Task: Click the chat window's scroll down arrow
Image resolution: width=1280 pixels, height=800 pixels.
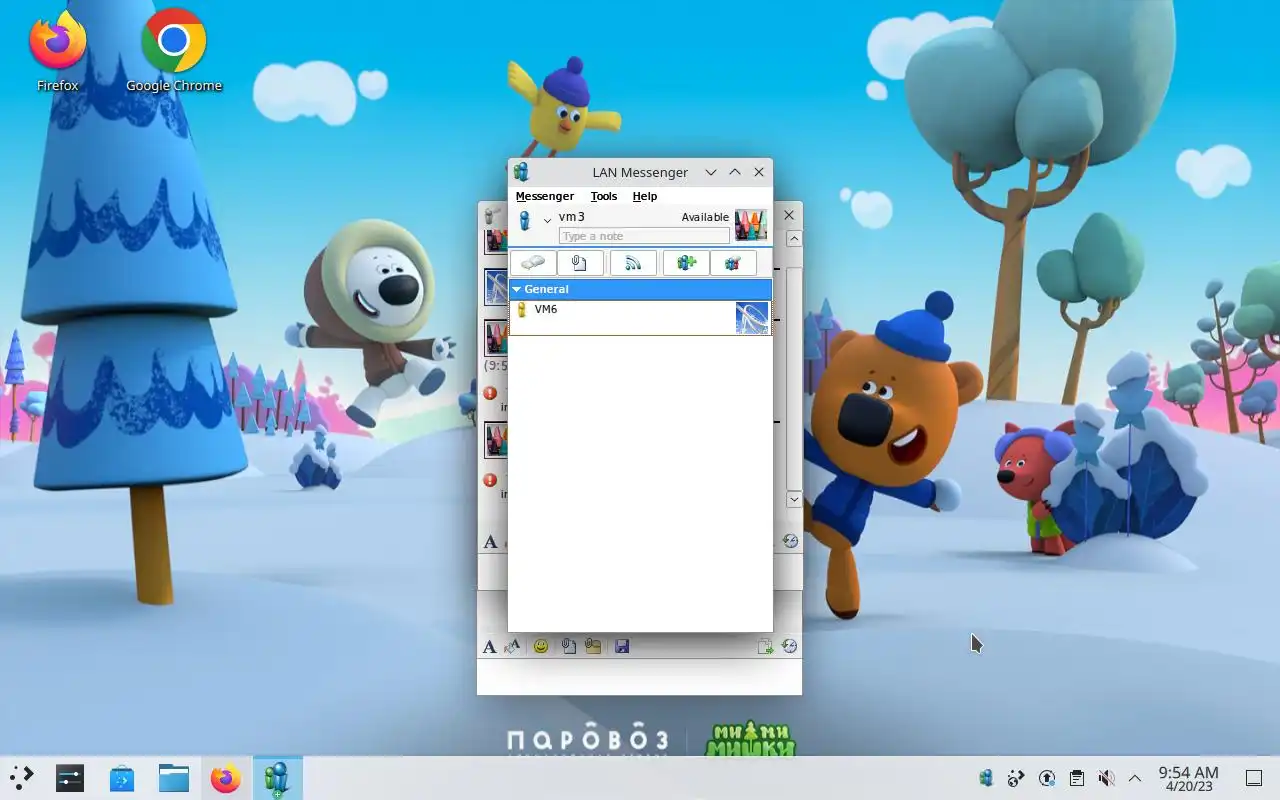Action: (794, 499)
